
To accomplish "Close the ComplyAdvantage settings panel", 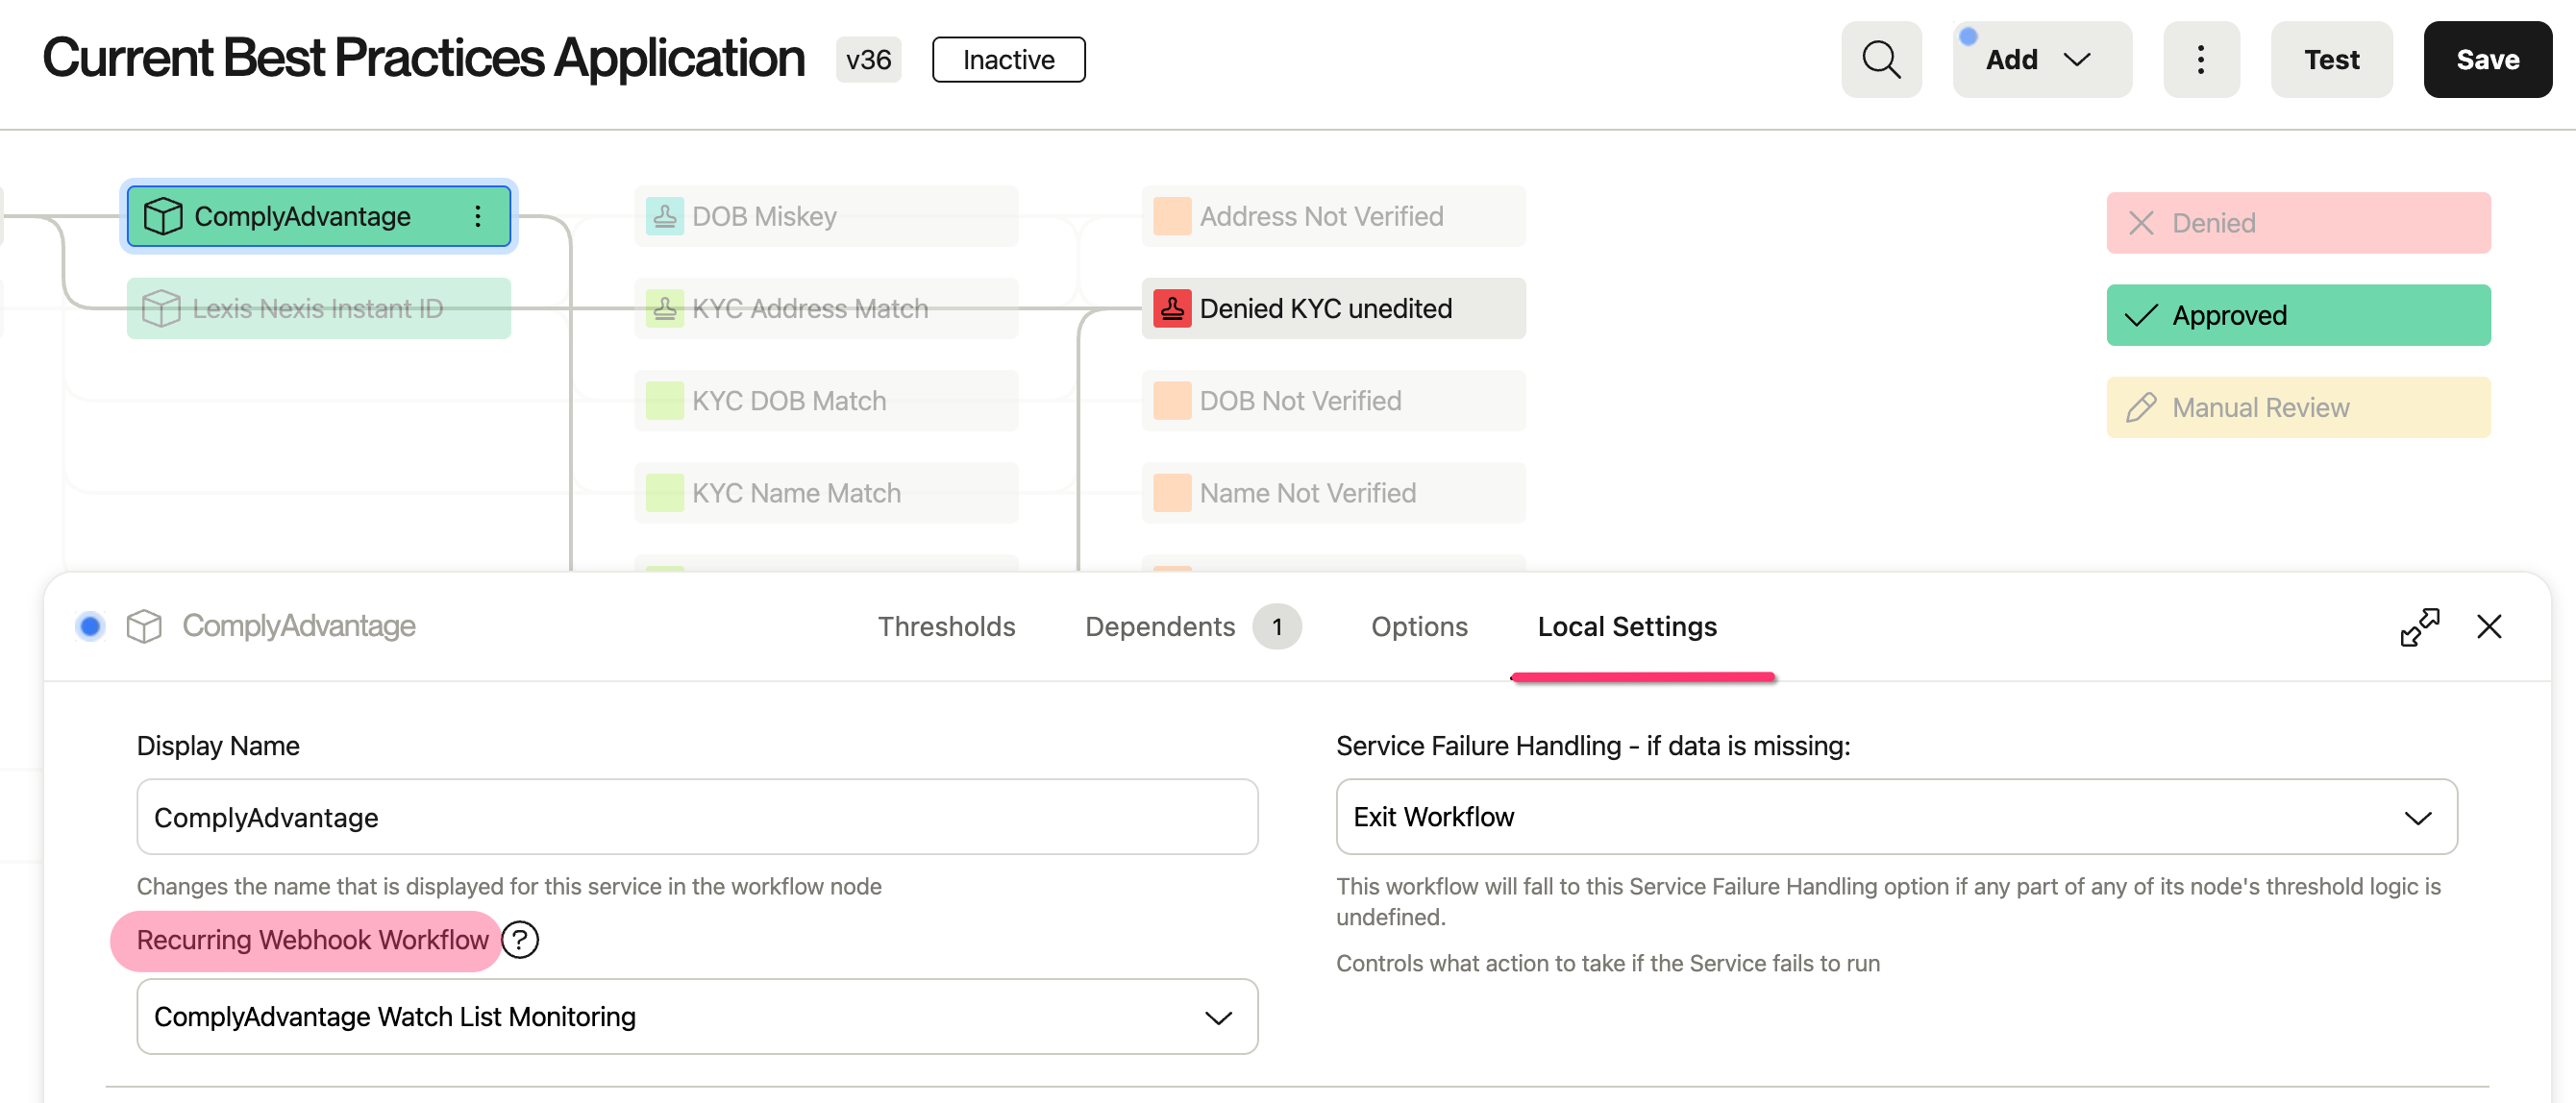I will (x=2489, y=627).
